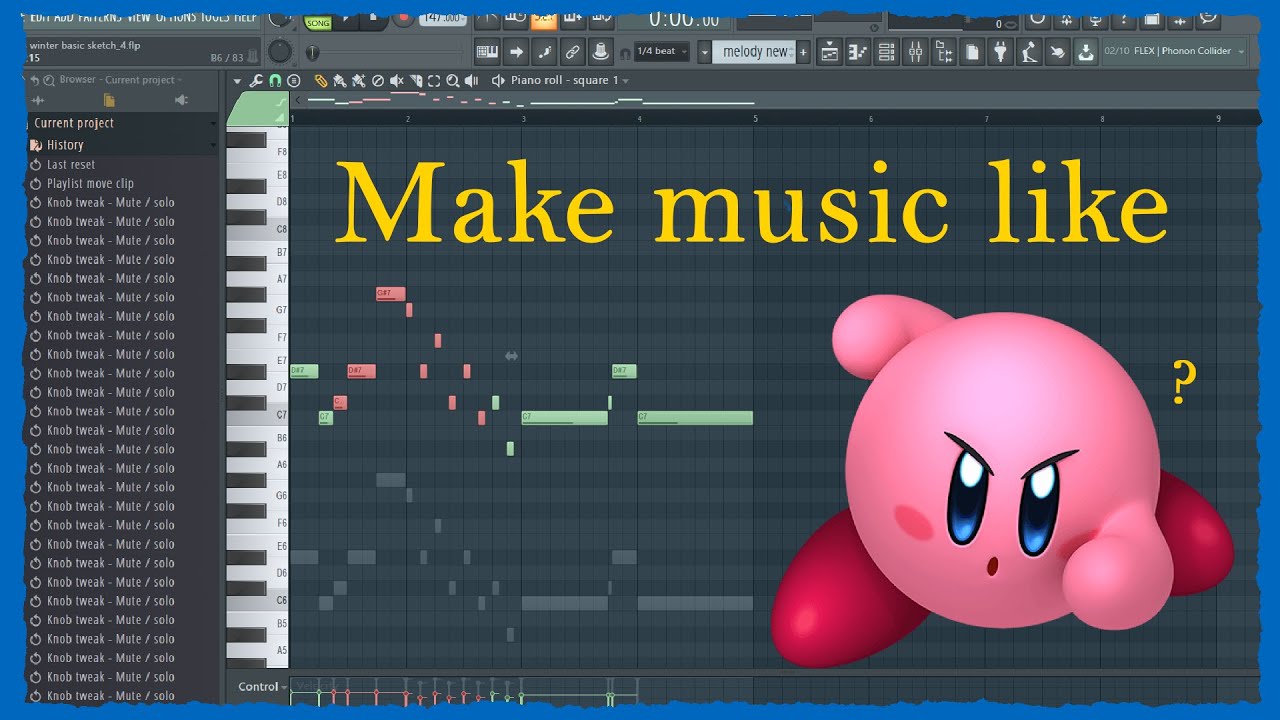1280x720 pixels.
Task: Collapse the Current project section
Action: [213, 123]
